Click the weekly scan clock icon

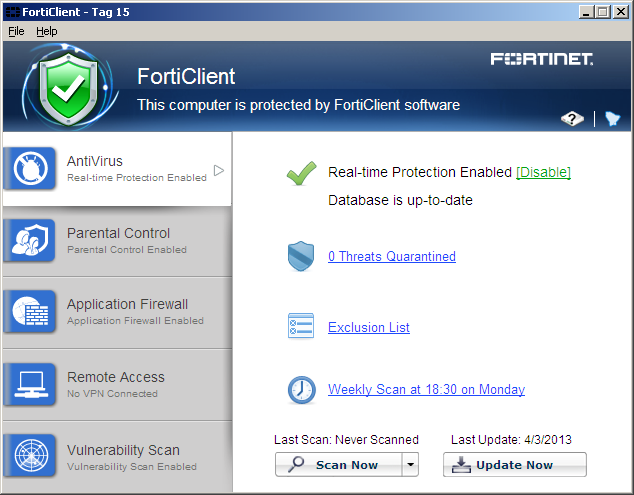pos(301,390)
